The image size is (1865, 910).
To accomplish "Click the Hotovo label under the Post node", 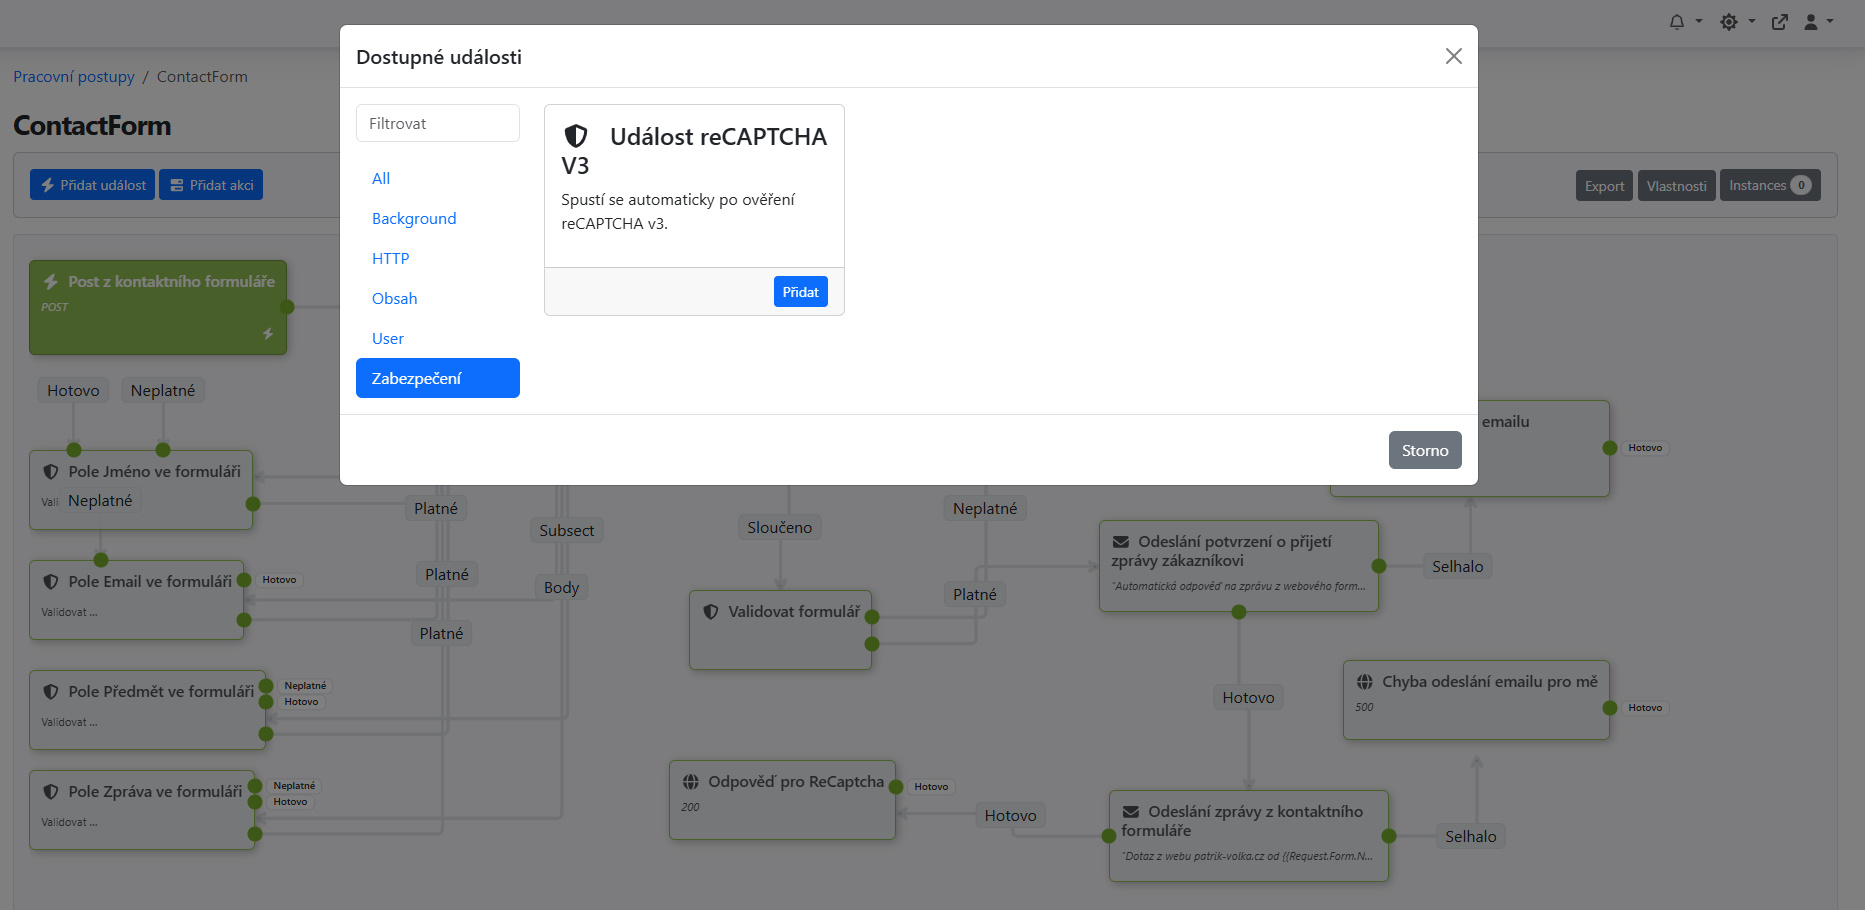I will tap(73, 391).
